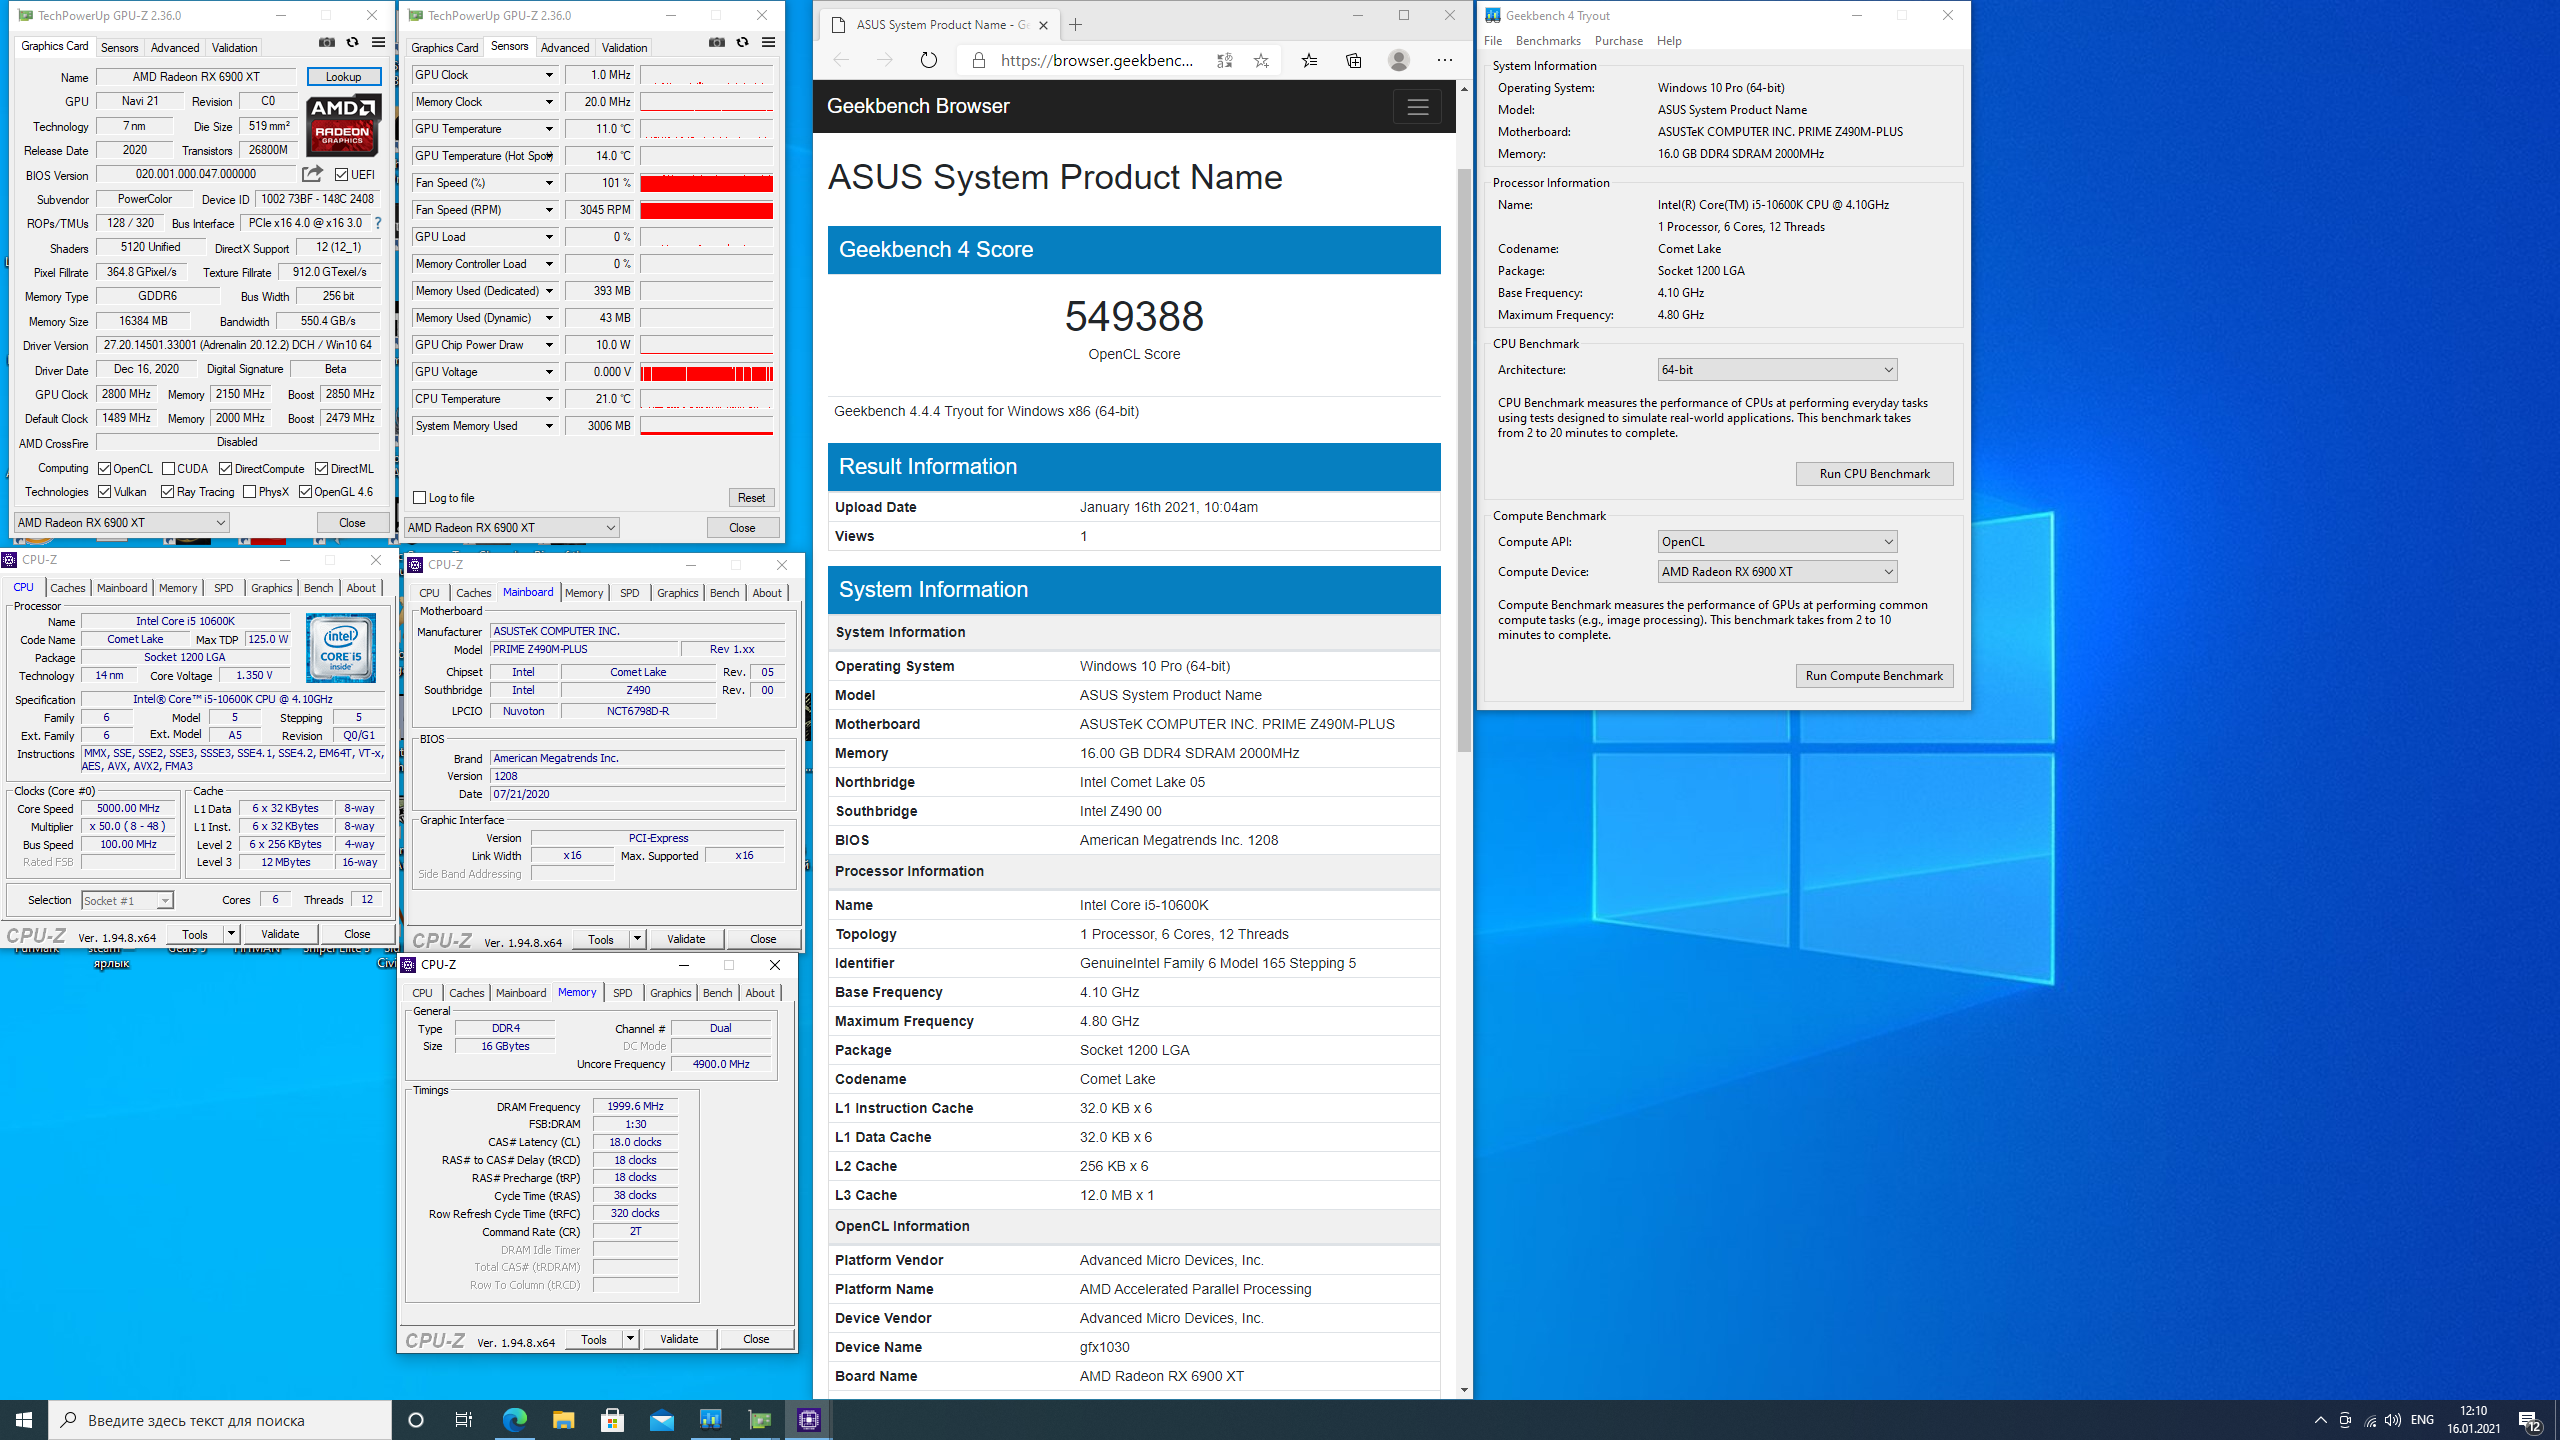
Task: Click the camera icon in GPU-Z Sensors window
Action: pyautogui.click(x=717, y=43)
